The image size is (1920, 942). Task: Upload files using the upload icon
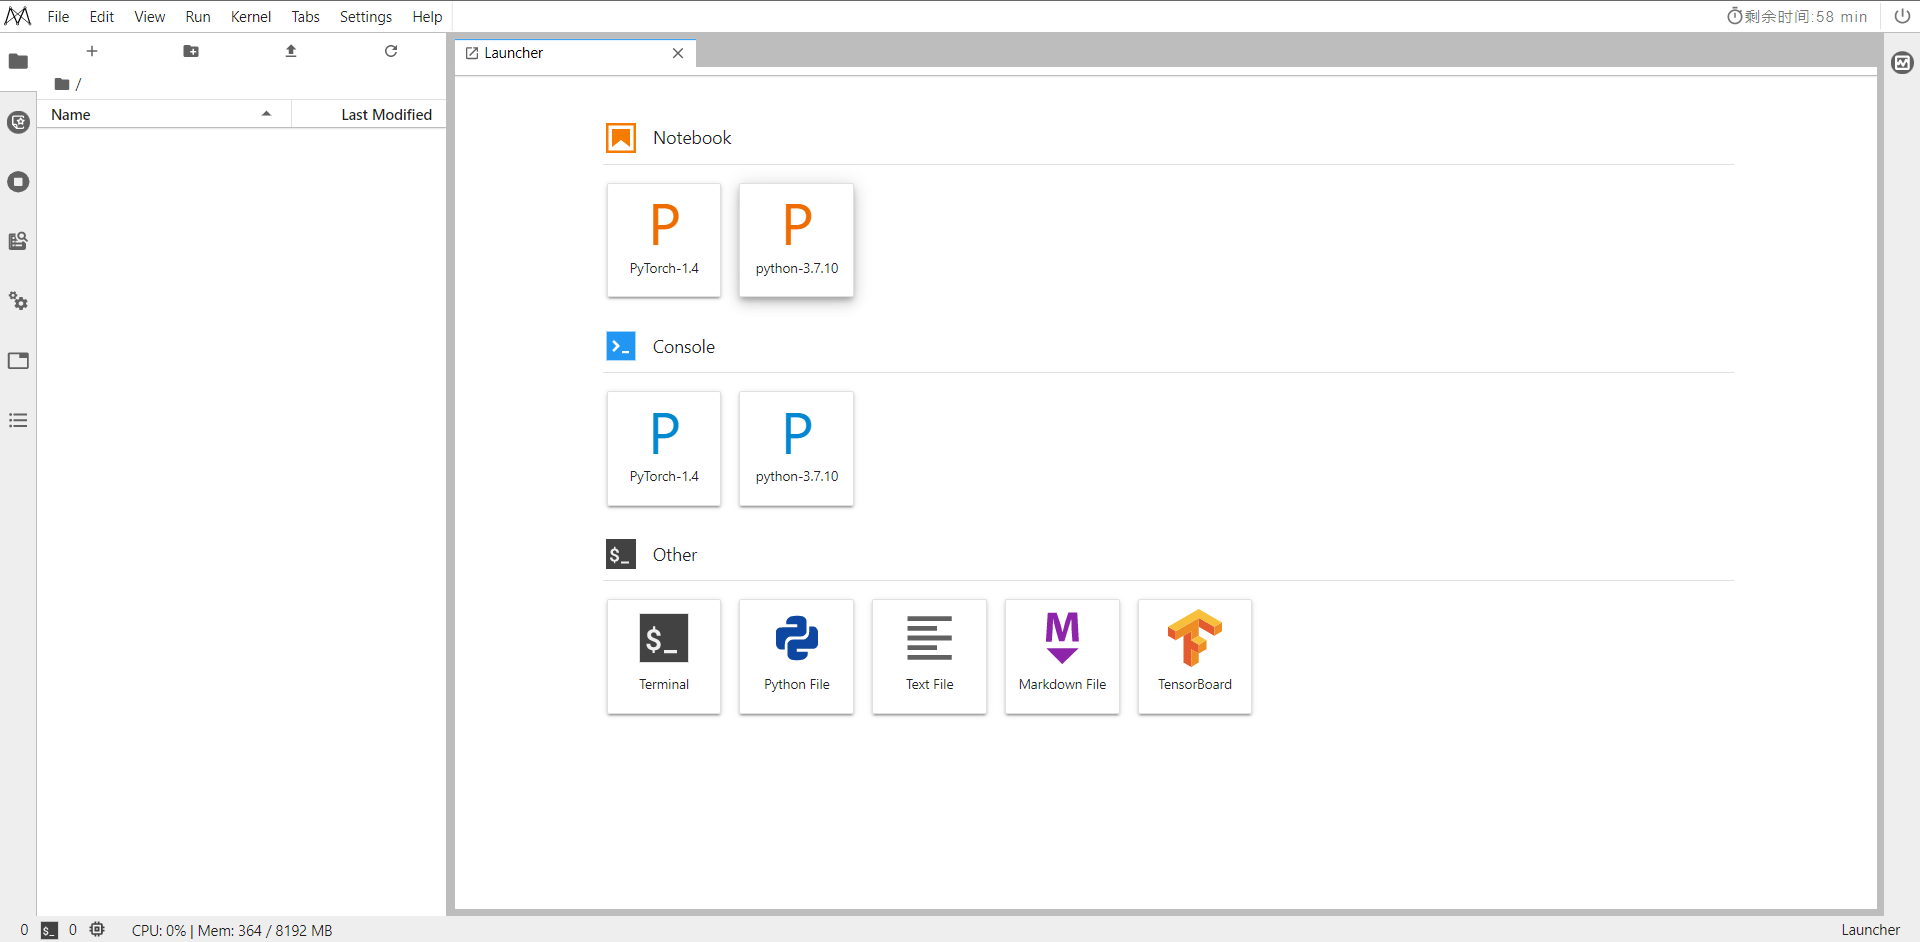[x=291, y=51]
